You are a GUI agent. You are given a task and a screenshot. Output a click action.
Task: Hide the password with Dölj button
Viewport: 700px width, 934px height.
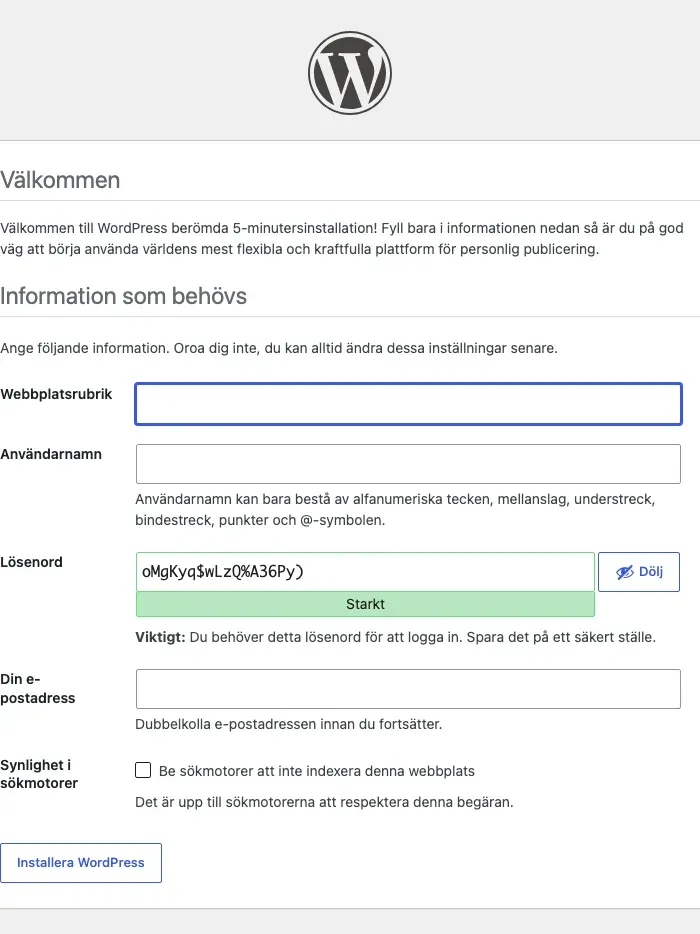pos(639,572)
